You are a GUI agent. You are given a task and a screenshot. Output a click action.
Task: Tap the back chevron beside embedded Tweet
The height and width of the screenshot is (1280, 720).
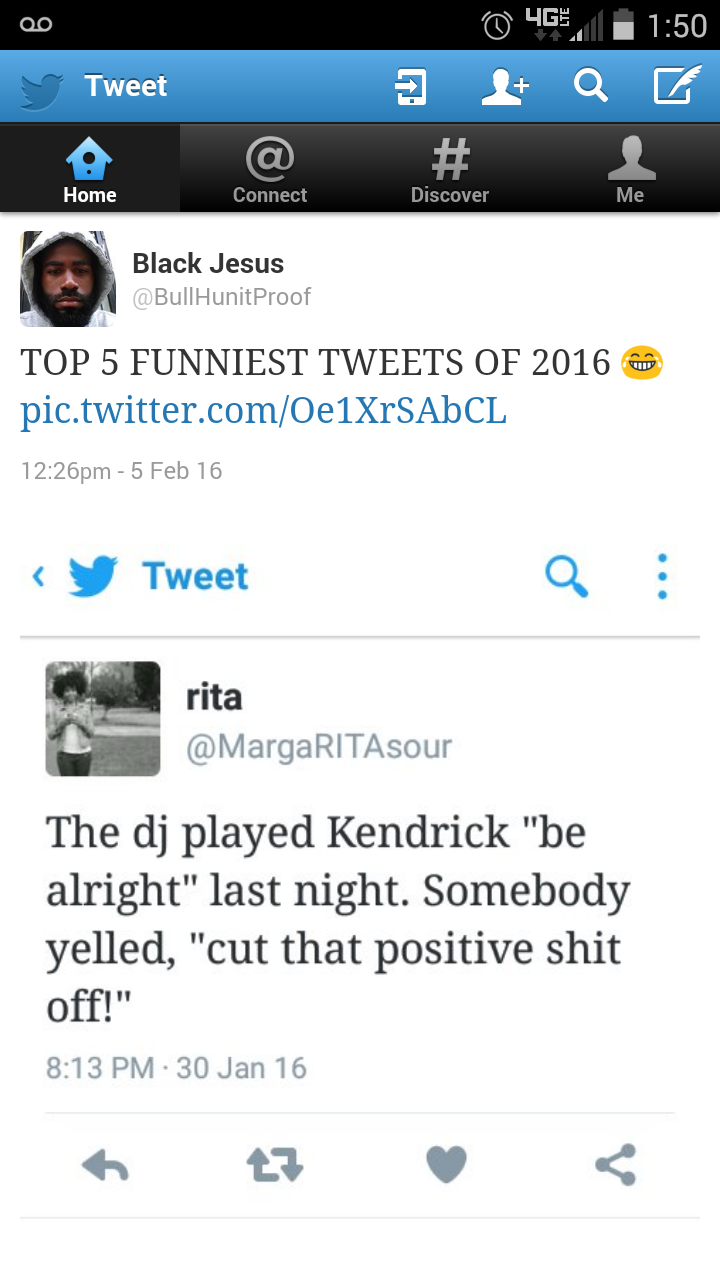(x=39, y=576)
